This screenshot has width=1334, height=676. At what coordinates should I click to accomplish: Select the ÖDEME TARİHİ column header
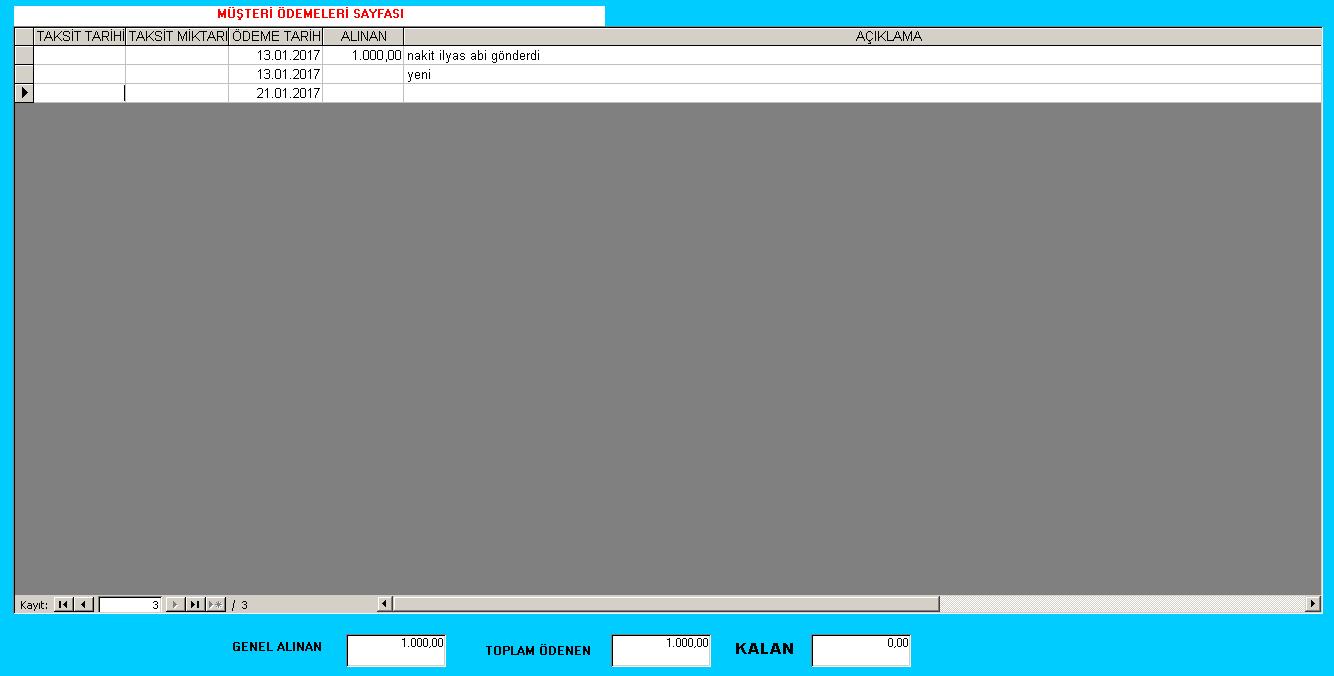(x=276, y=36)
